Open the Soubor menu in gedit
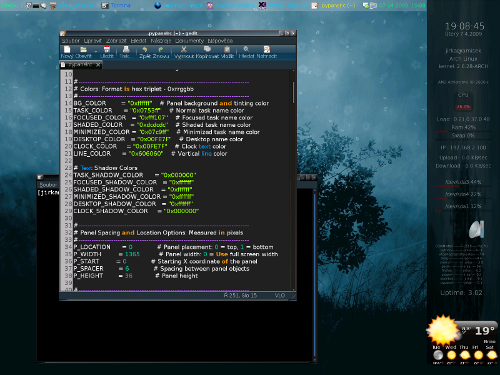 click(71, 41)
